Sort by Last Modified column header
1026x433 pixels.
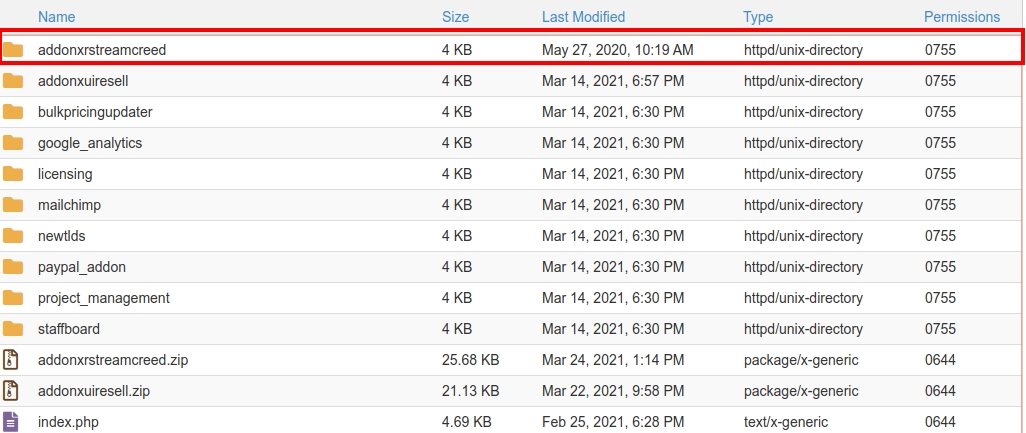click(x=583, y=17)
